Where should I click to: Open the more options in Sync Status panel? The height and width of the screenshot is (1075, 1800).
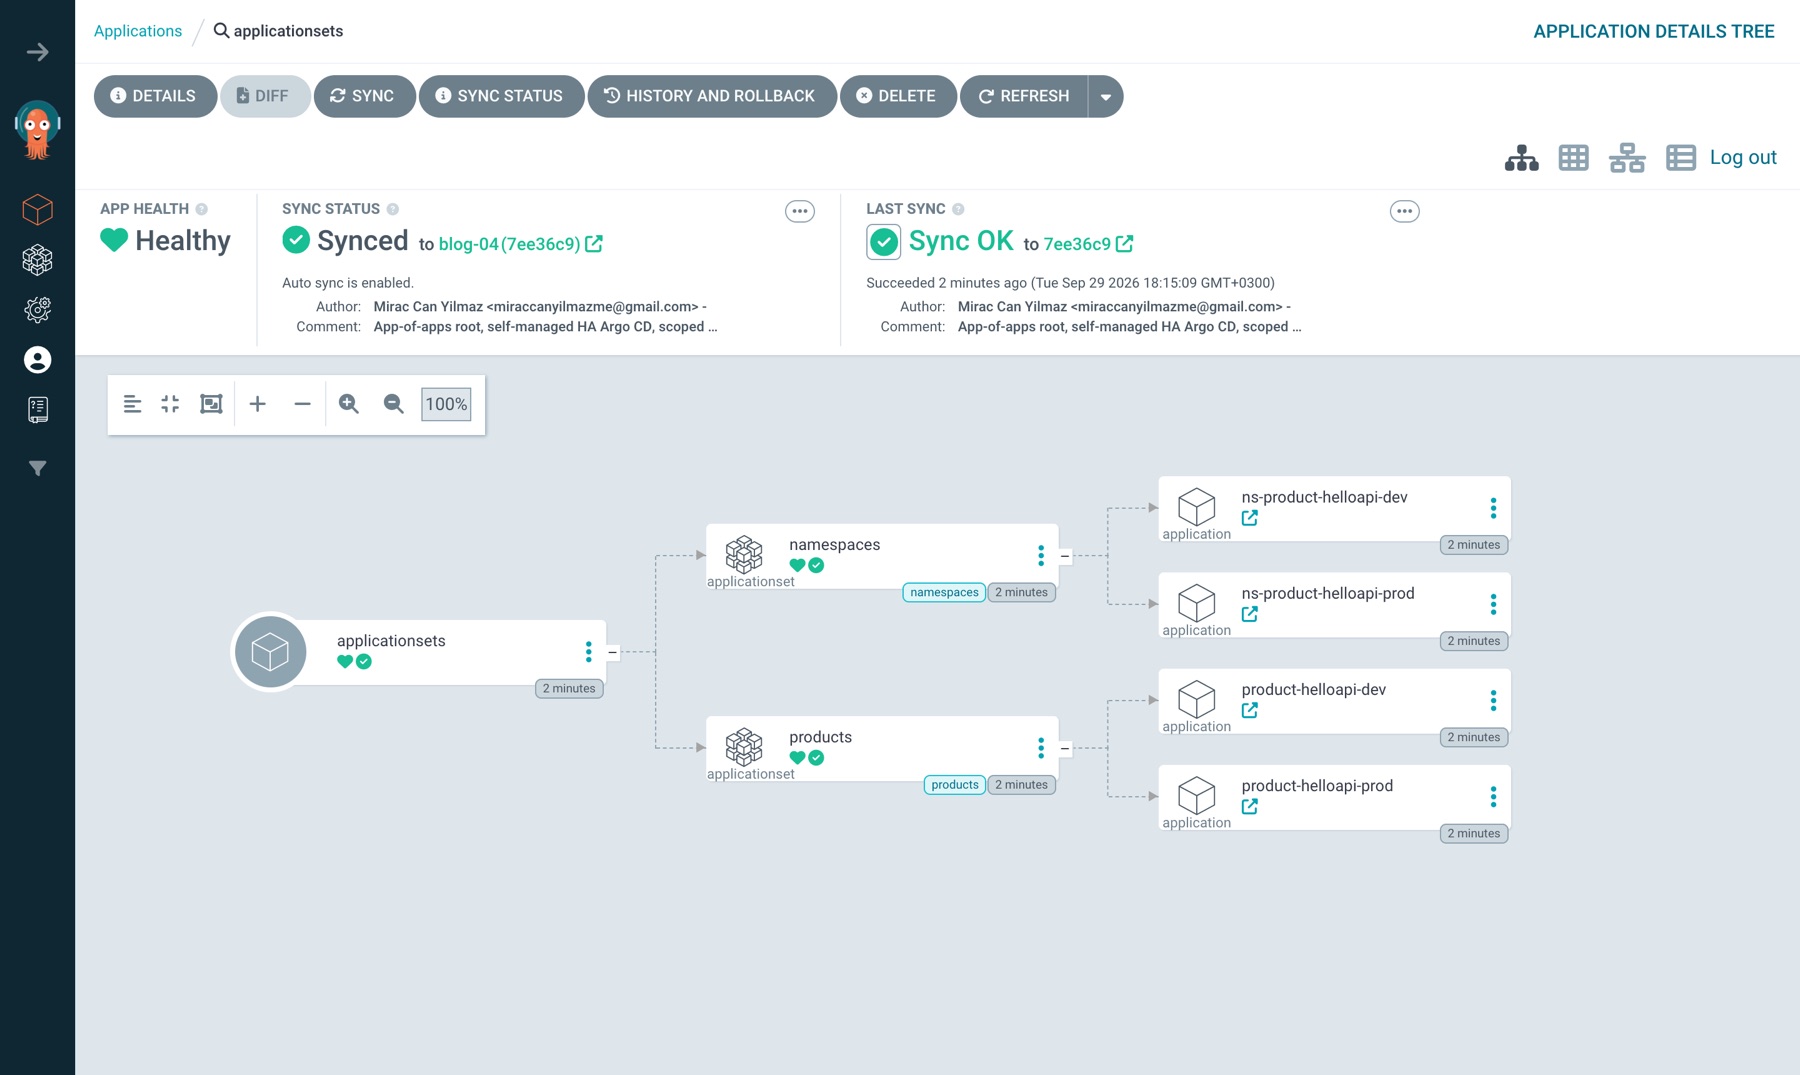[800, 211]
